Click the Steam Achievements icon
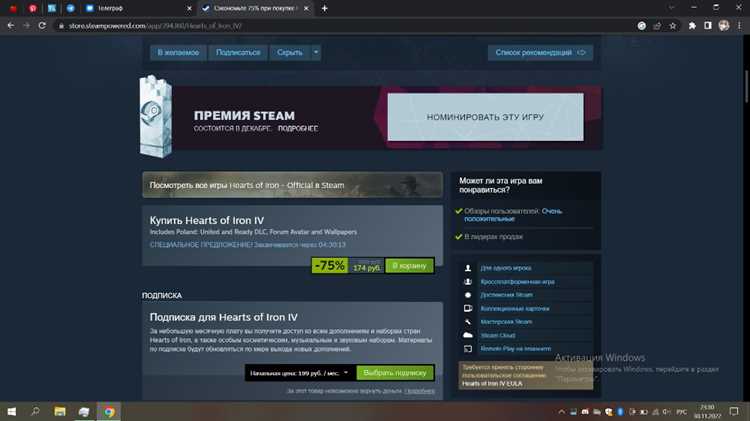 (468, 295)
